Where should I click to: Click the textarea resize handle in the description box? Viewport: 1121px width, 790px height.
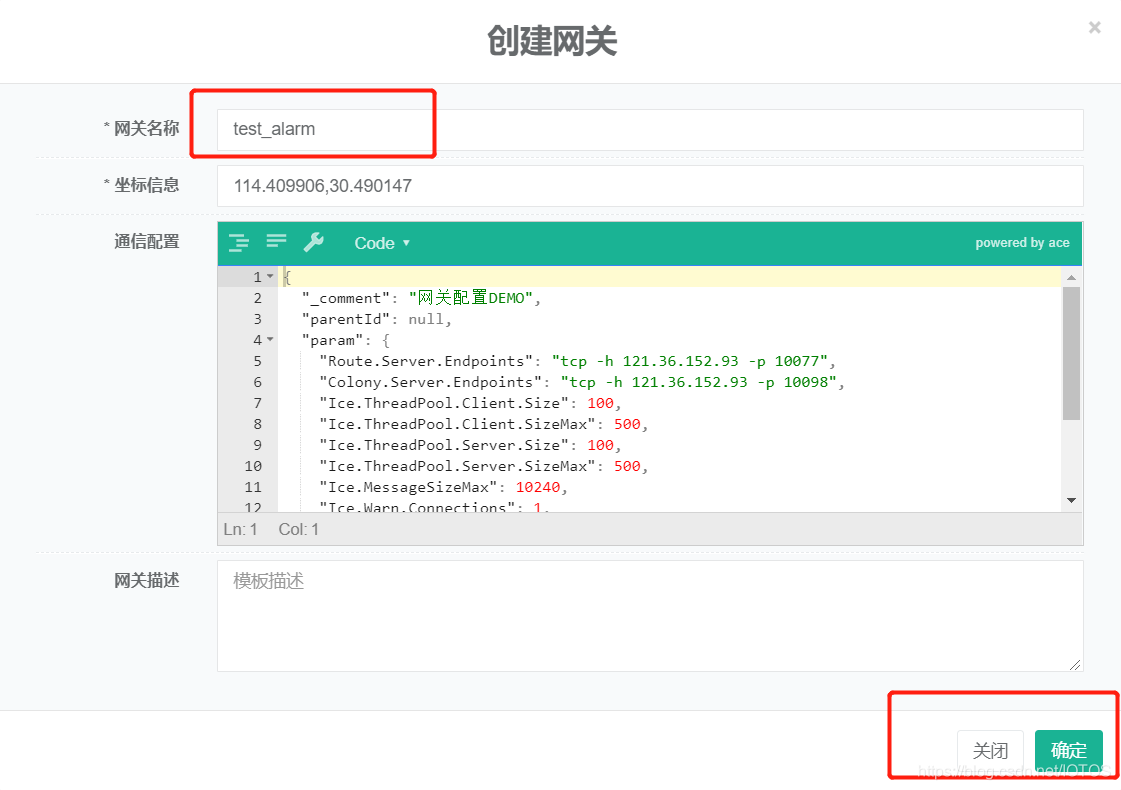(1075, 664)
